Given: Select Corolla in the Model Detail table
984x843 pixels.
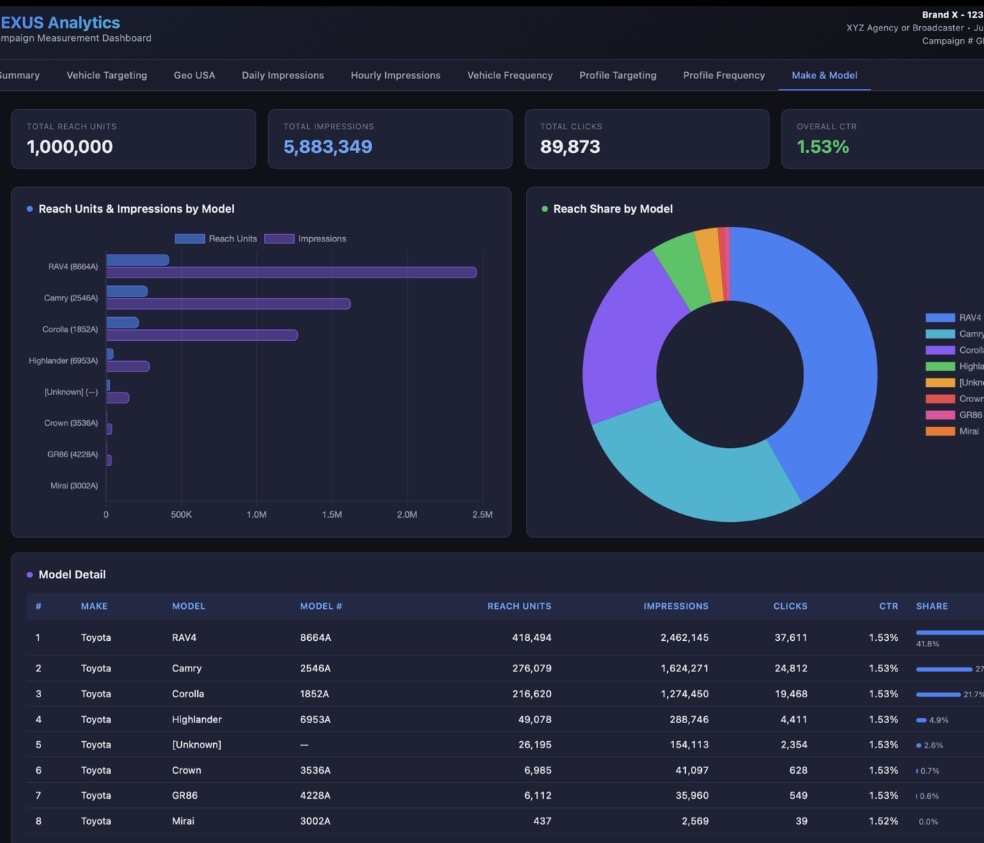Looking at the screenshot, I should [188, 694].
